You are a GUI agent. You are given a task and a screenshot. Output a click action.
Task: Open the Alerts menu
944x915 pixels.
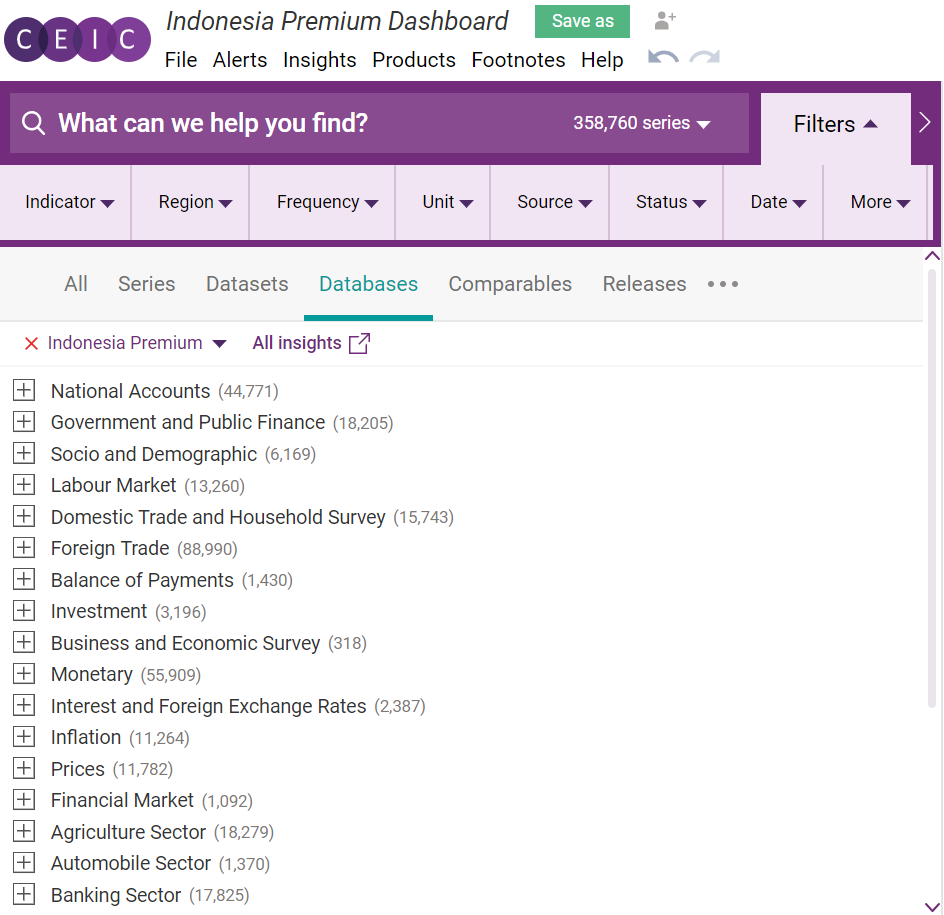[x=240, y=60]
